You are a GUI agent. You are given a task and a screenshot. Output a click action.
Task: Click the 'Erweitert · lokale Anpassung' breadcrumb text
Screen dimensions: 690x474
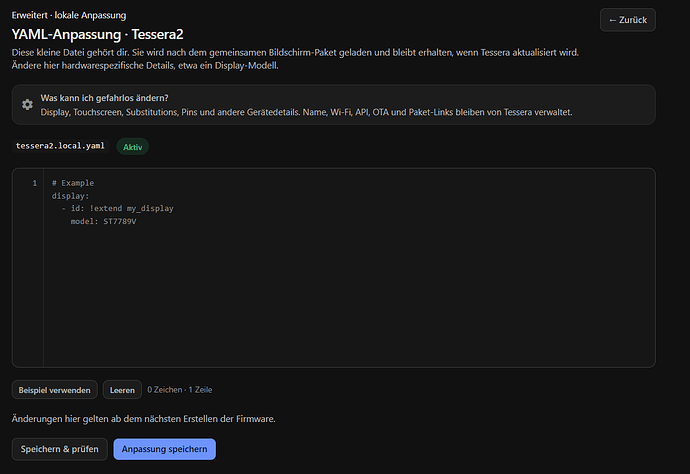coord(69,15)
